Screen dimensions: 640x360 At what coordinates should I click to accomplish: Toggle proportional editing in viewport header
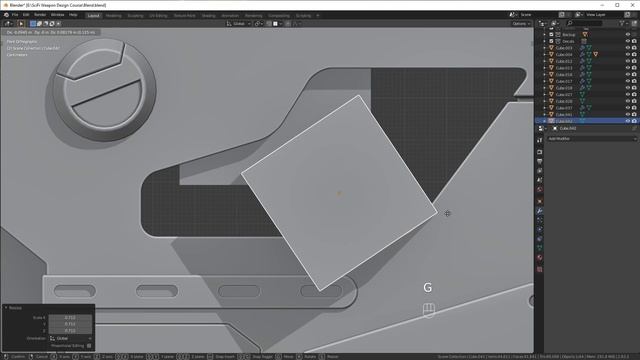tap(288, 24)
